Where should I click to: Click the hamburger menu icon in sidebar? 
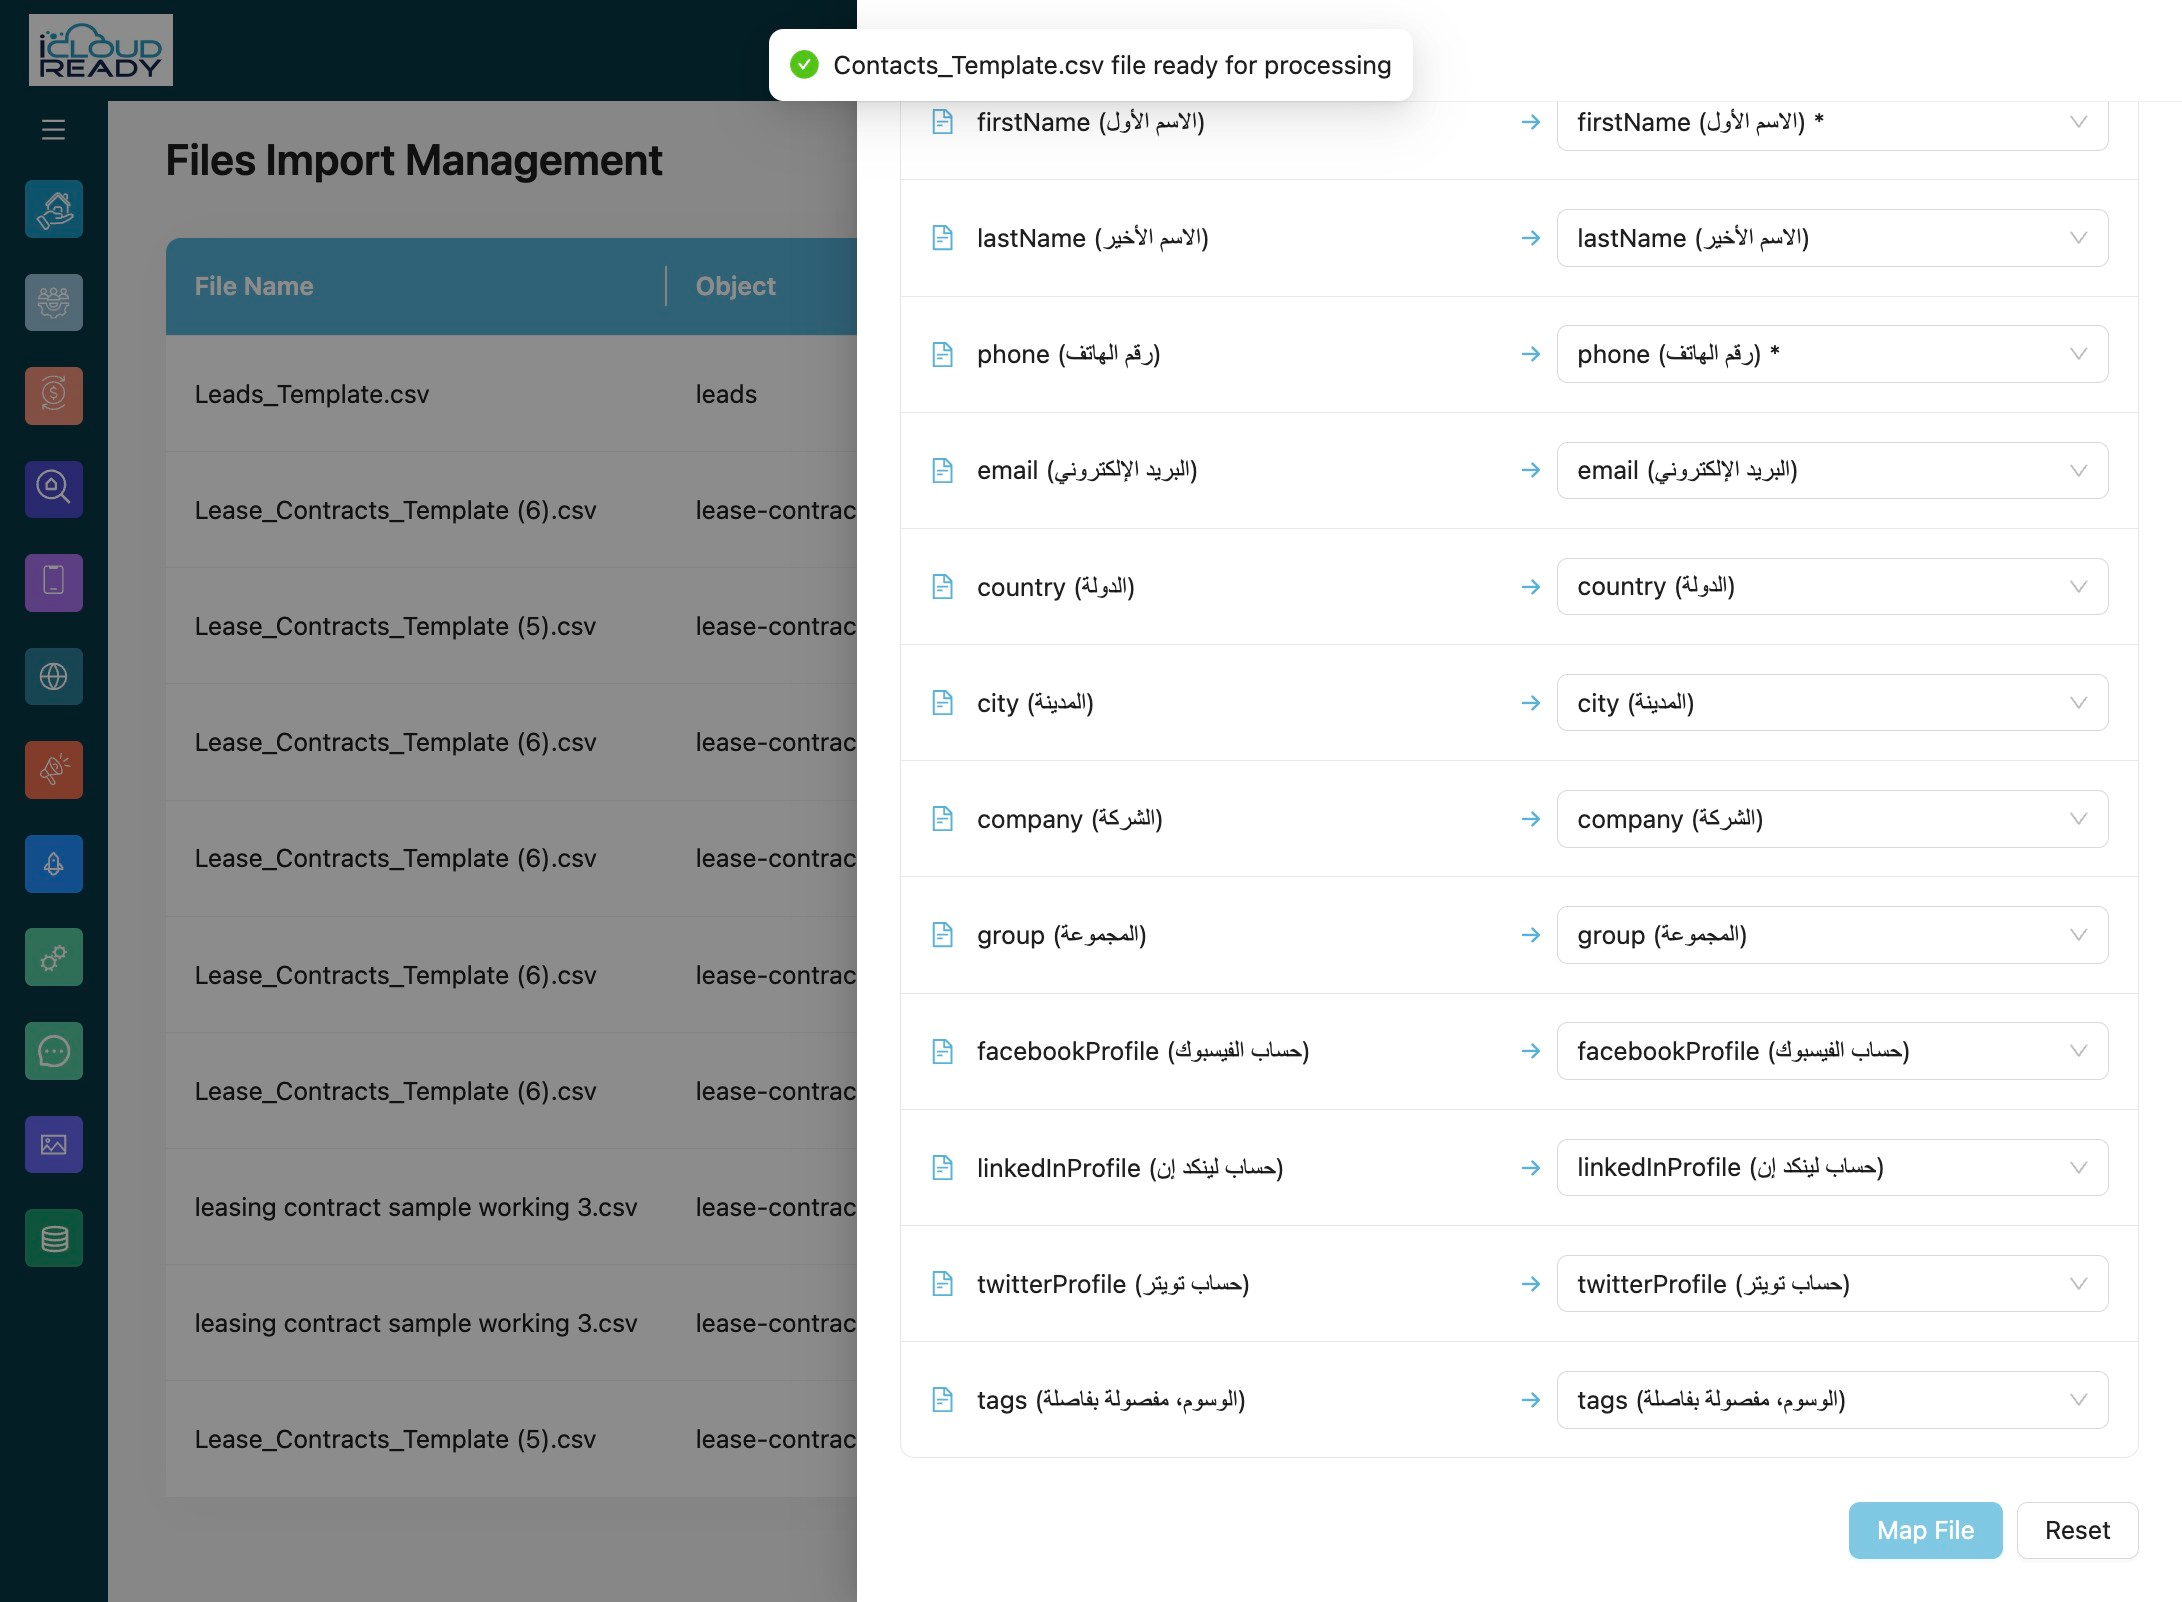point(53,130)
